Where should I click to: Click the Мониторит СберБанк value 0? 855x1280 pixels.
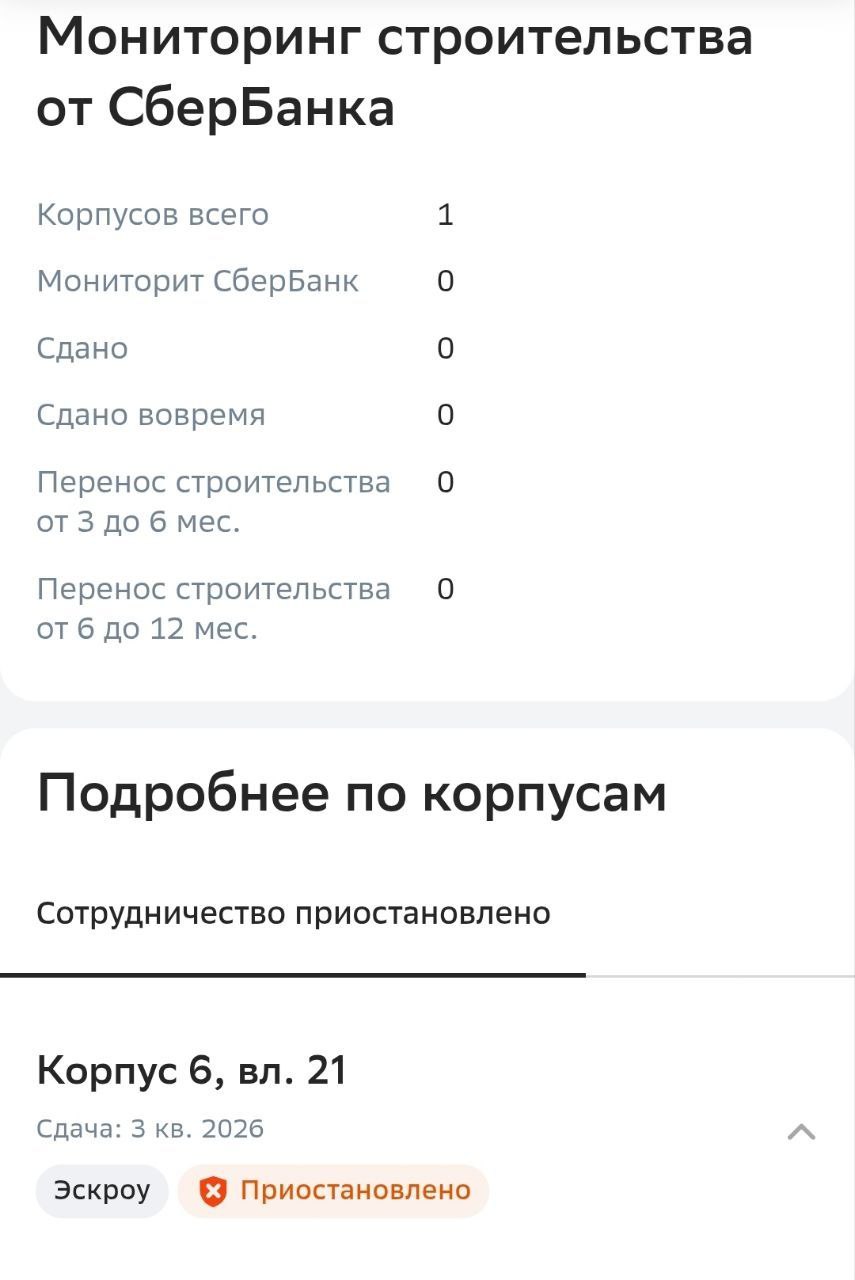pos(445,282)
